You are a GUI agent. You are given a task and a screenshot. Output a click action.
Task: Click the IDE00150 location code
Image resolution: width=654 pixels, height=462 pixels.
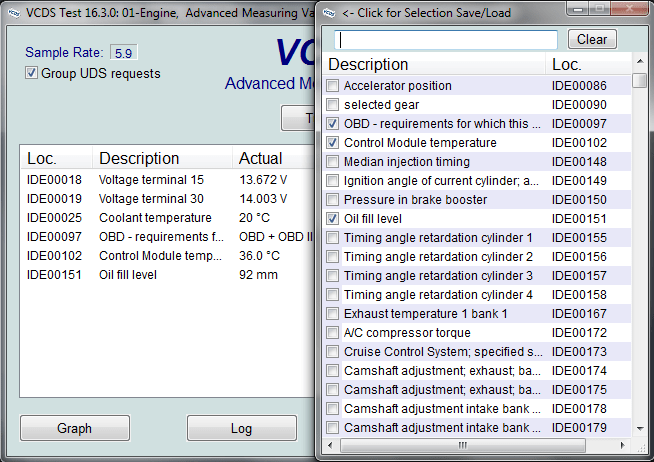[x=579, y=199]
